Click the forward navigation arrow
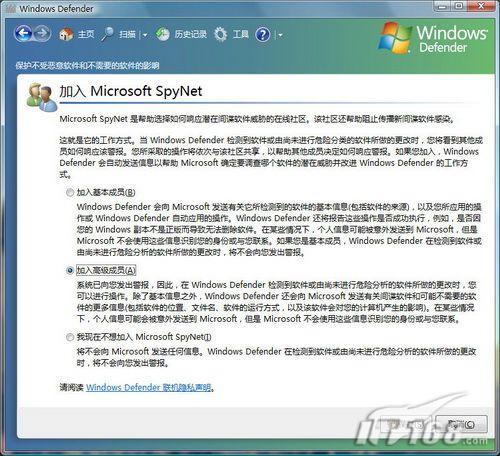The image size is (500, 456). point(42,33)
